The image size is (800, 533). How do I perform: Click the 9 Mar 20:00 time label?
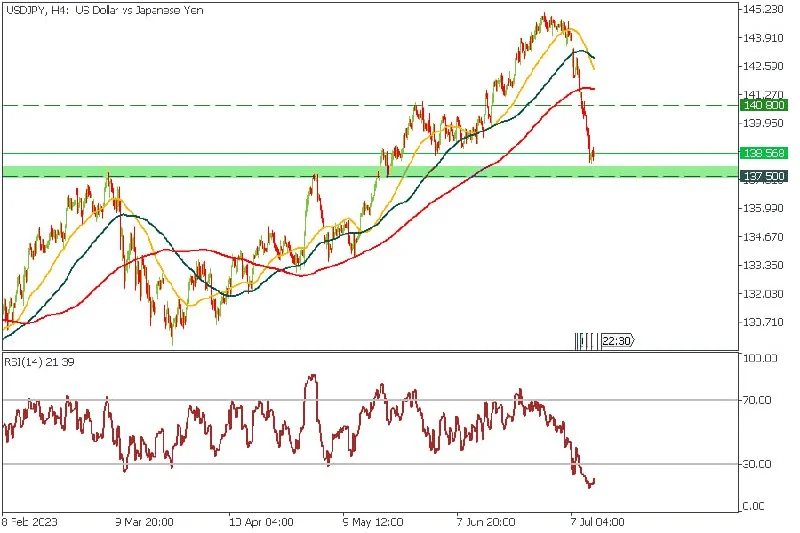coord(145,522)
